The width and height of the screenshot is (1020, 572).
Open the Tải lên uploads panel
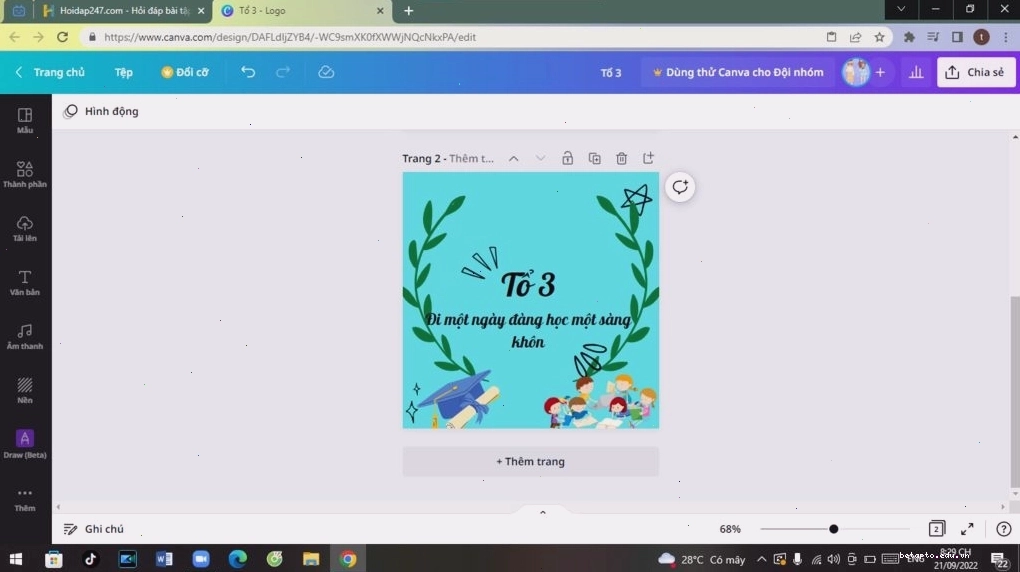[x=25, y=228]
